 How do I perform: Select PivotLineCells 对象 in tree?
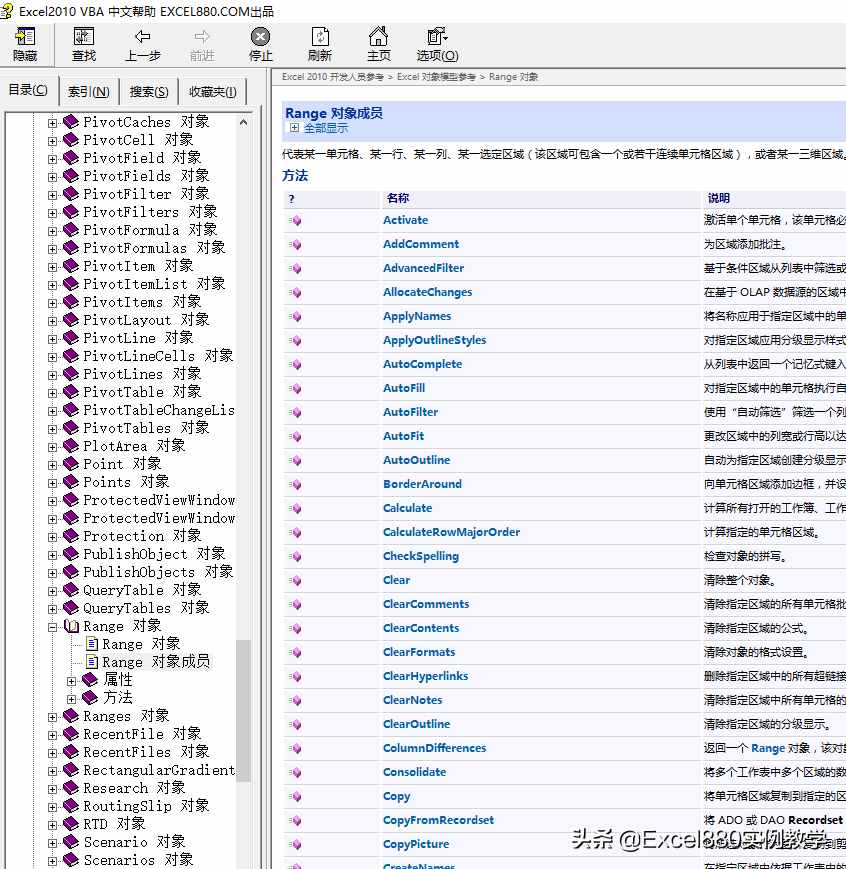point(158,356)
